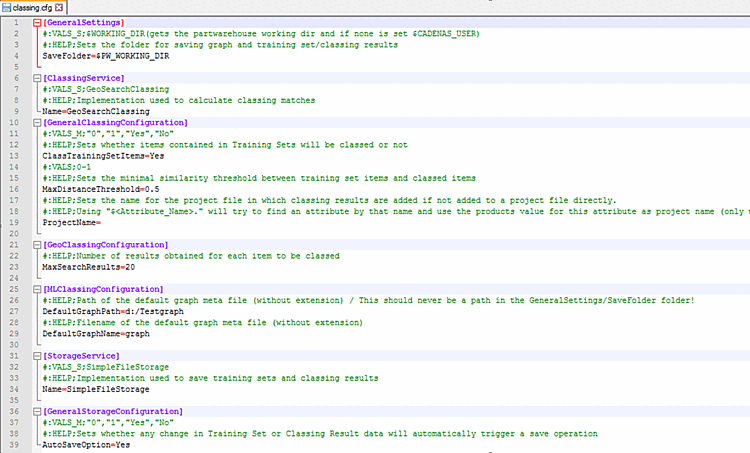Viewport: 750px width, 453px height.
Task: Collapse the [GeoClassingConfiguration] fold
Action: click(37, 245)
